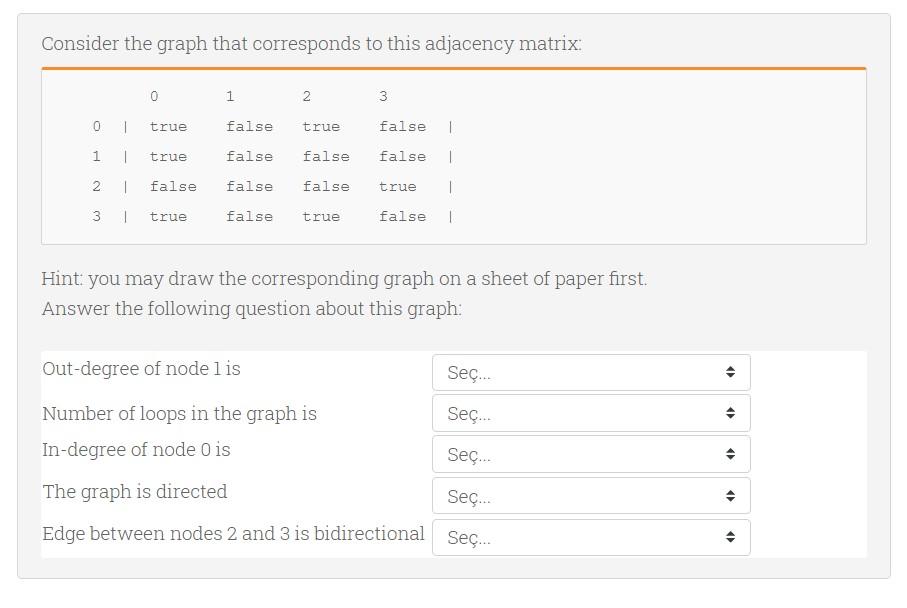This screenshot has height=608, width=907.
Task: Click the 'In-degree of node 0 is' label
Action: (136, 450)
